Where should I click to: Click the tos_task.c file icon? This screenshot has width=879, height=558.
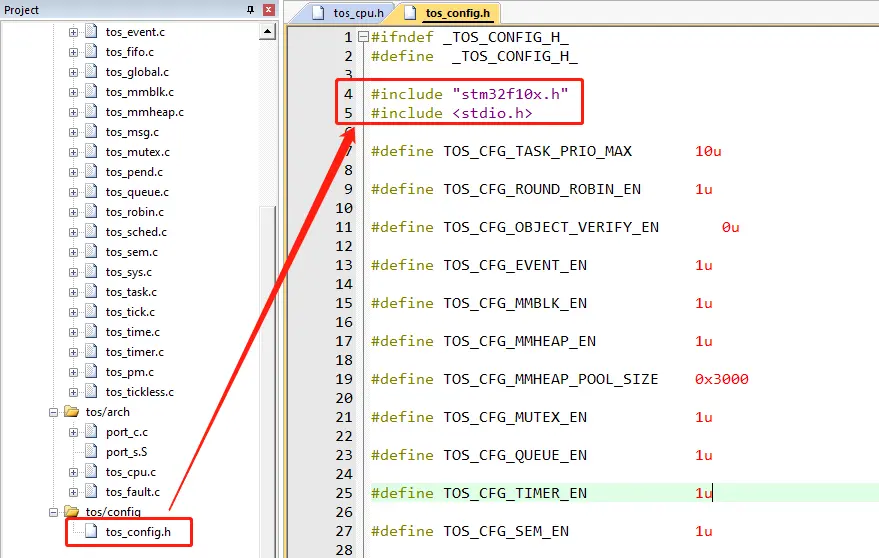point(91,292)
